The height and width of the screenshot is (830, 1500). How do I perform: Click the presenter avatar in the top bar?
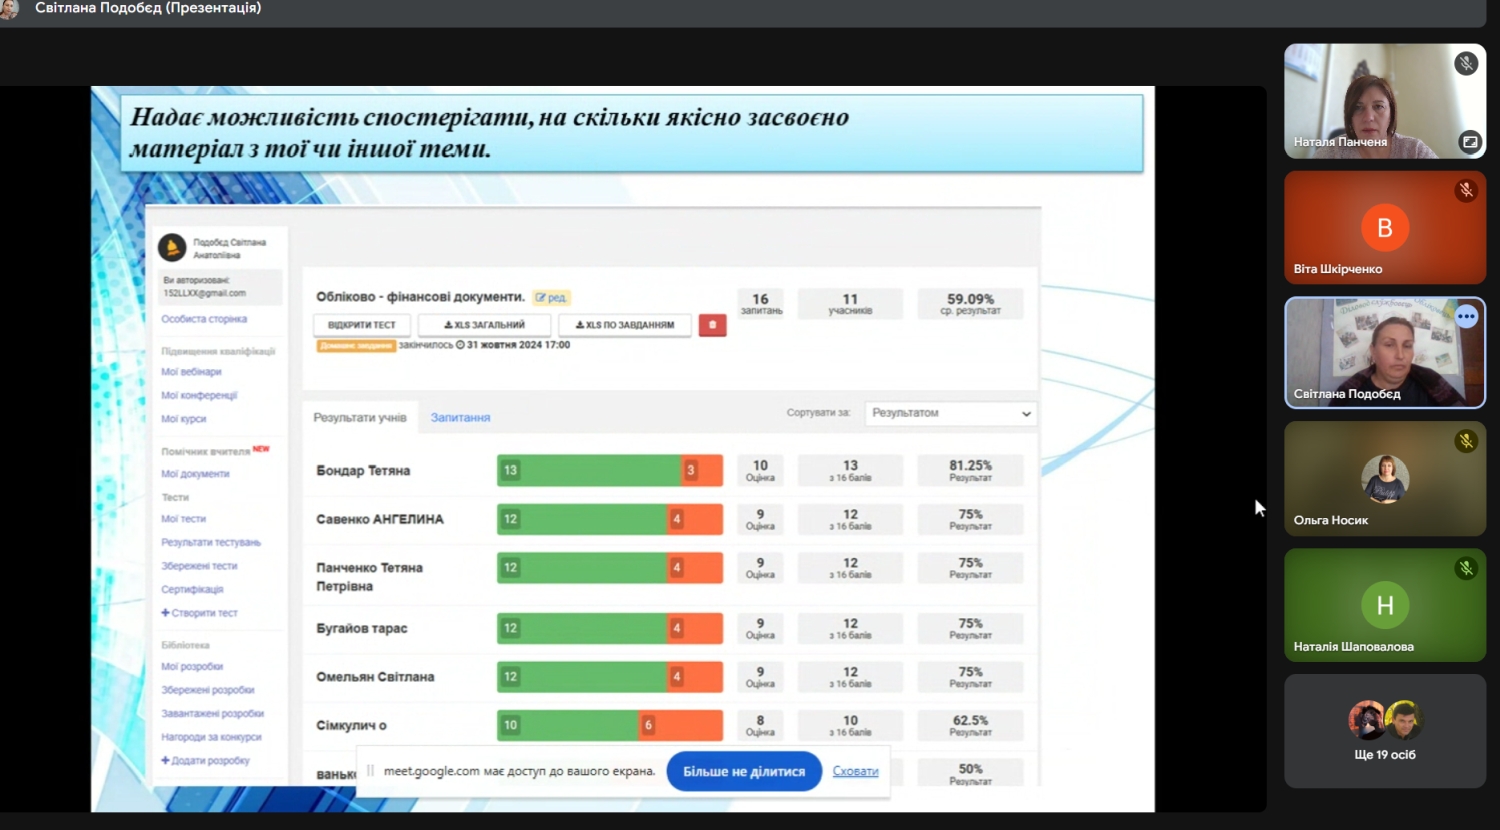8,9
